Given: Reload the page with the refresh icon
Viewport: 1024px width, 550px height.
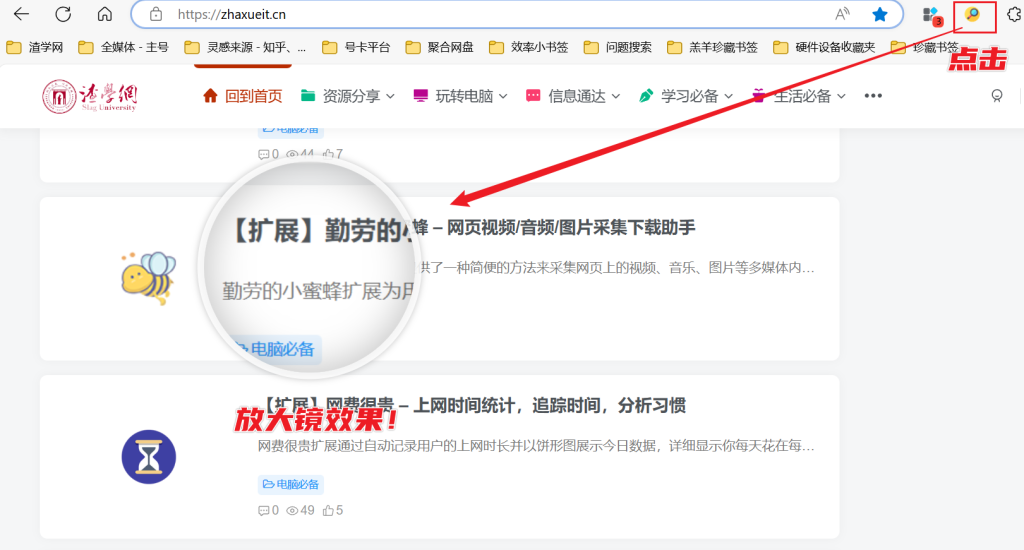Looking at the screenshot, I should (x=63, y=14).
